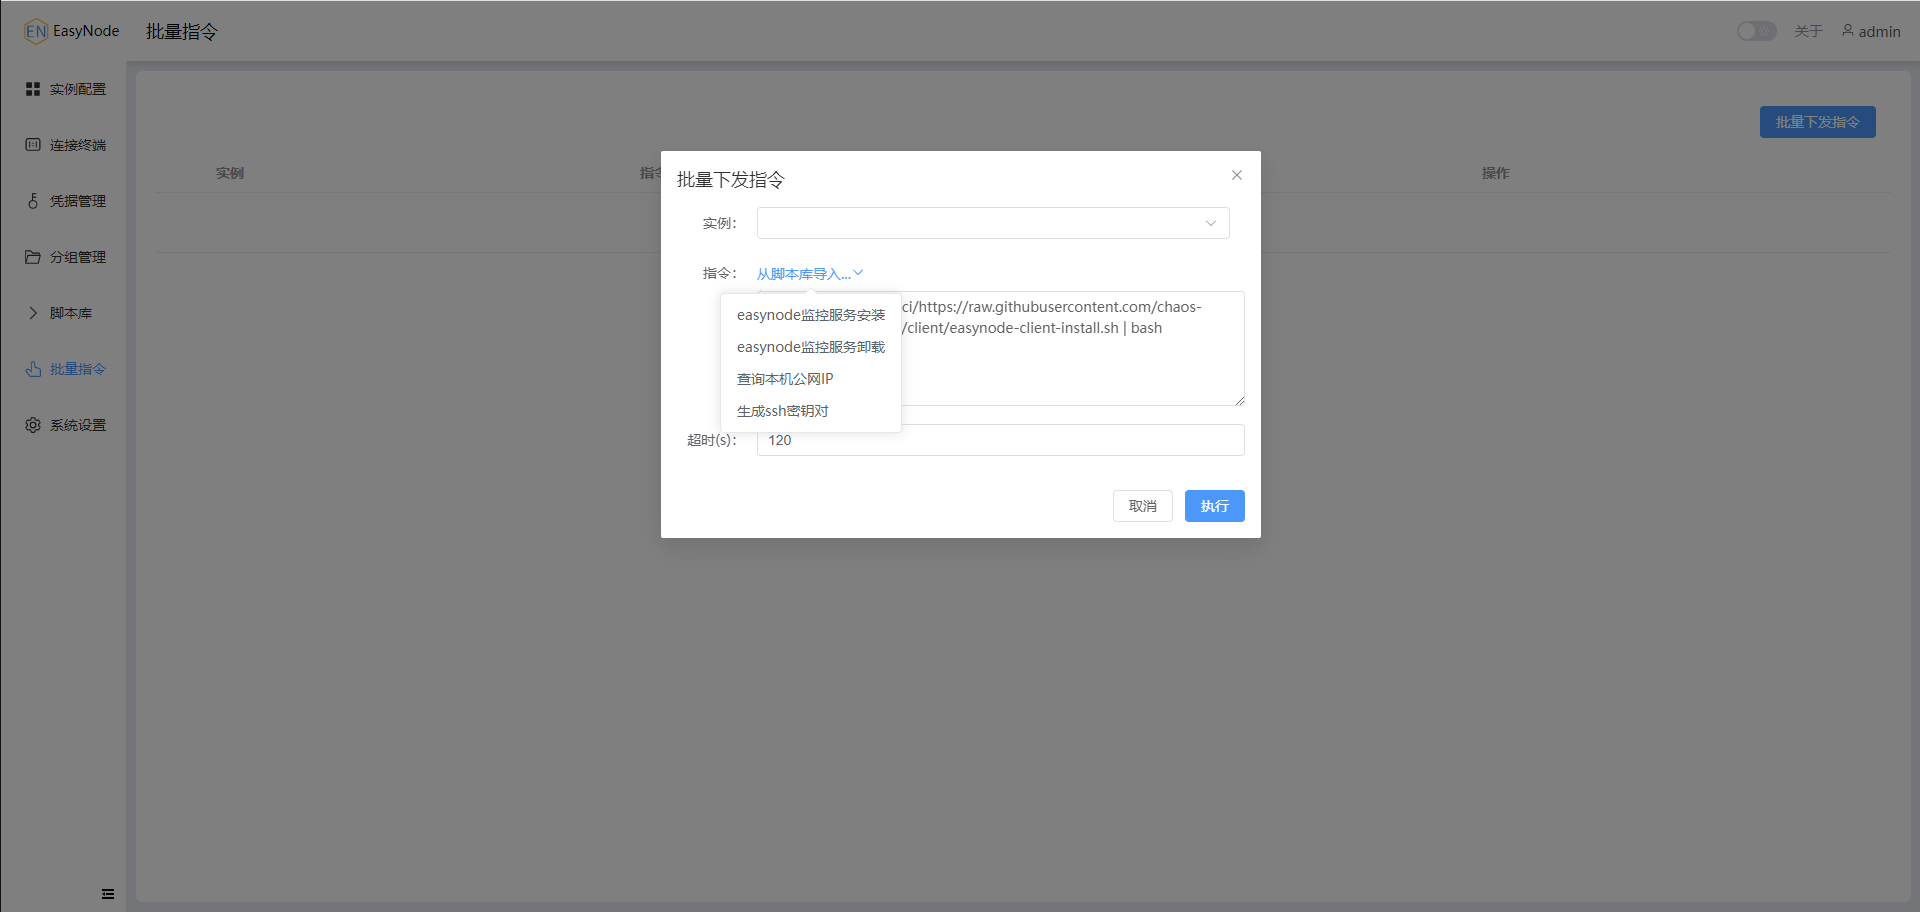Expand the 从脚本库导入 dropdown link

(x=809, y=274)
